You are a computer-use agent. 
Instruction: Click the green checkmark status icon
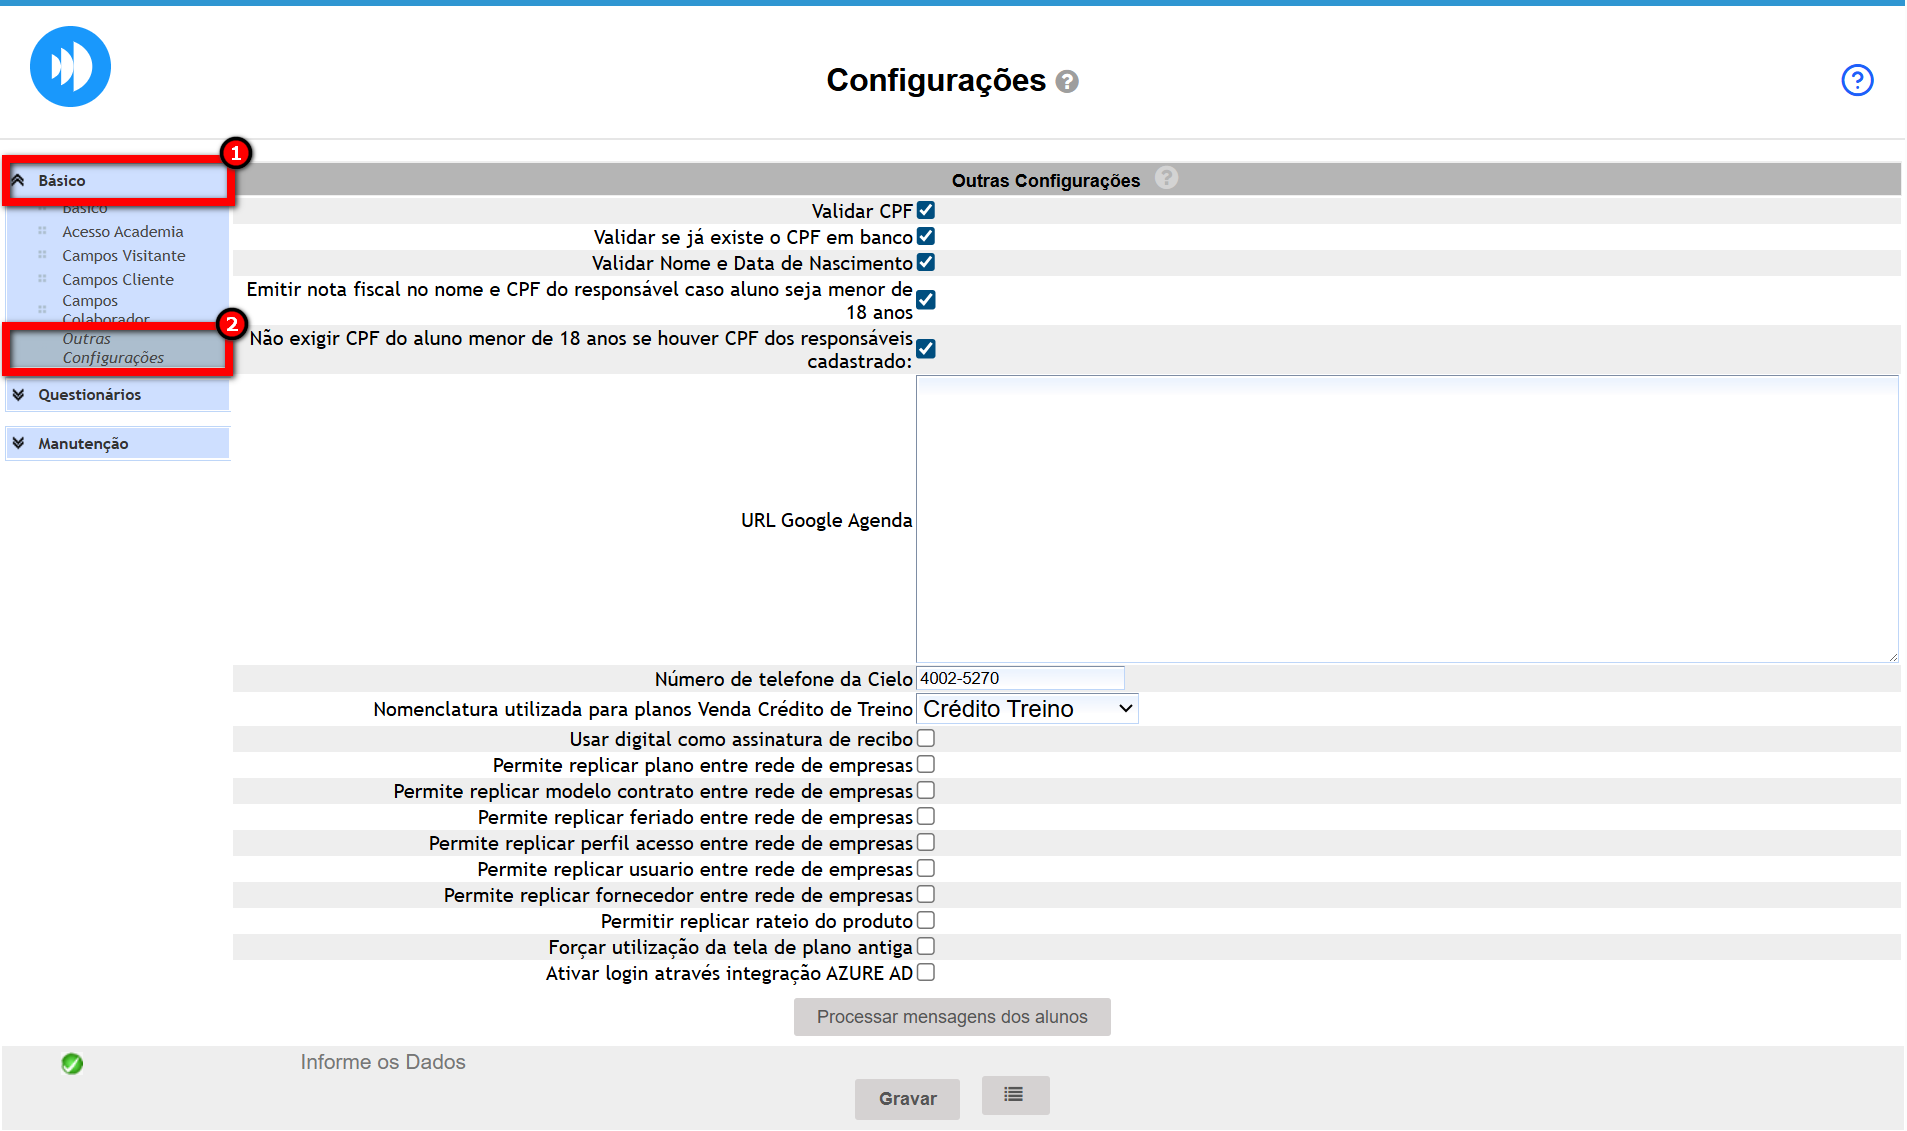click(72, 1064)
